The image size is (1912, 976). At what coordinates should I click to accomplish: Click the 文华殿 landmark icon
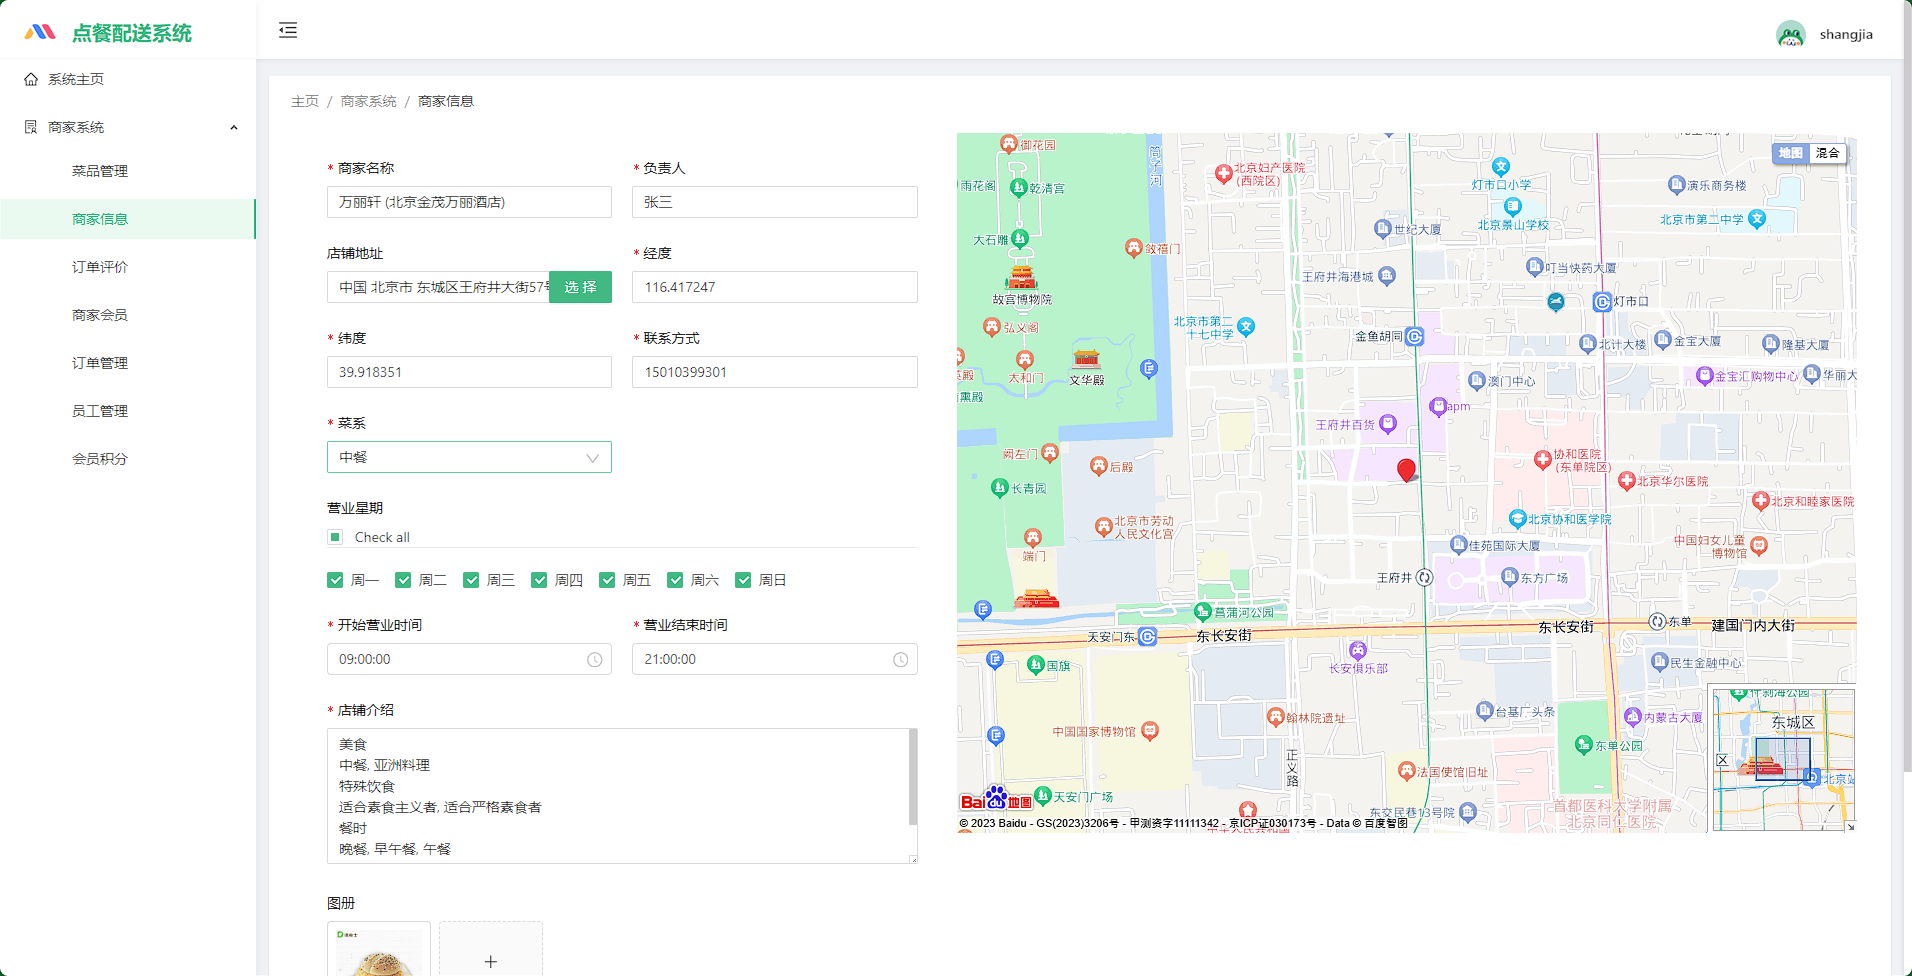pos(1087,358)
